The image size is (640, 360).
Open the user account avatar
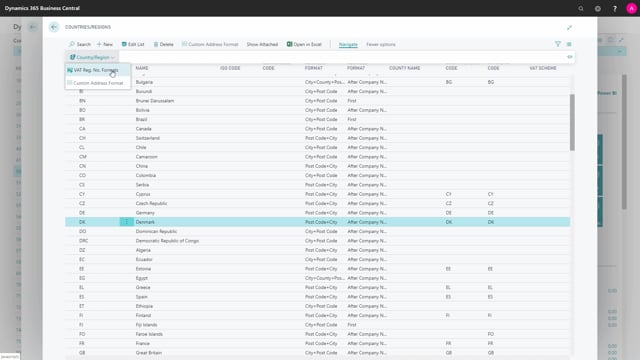[631, 8]
